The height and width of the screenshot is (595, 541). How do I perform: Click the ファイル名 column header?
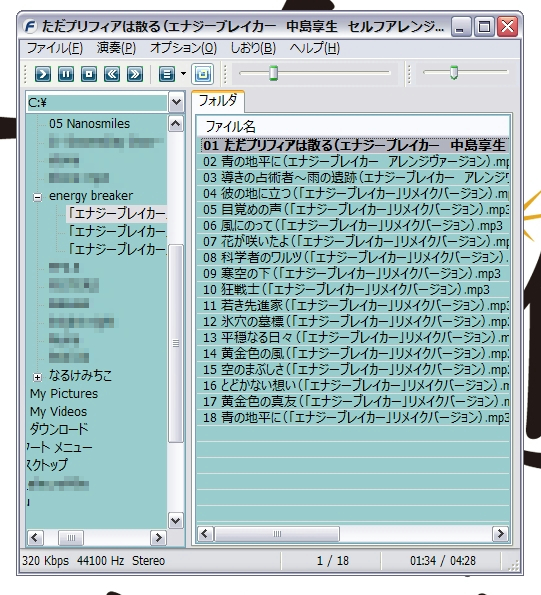point(352,126)
